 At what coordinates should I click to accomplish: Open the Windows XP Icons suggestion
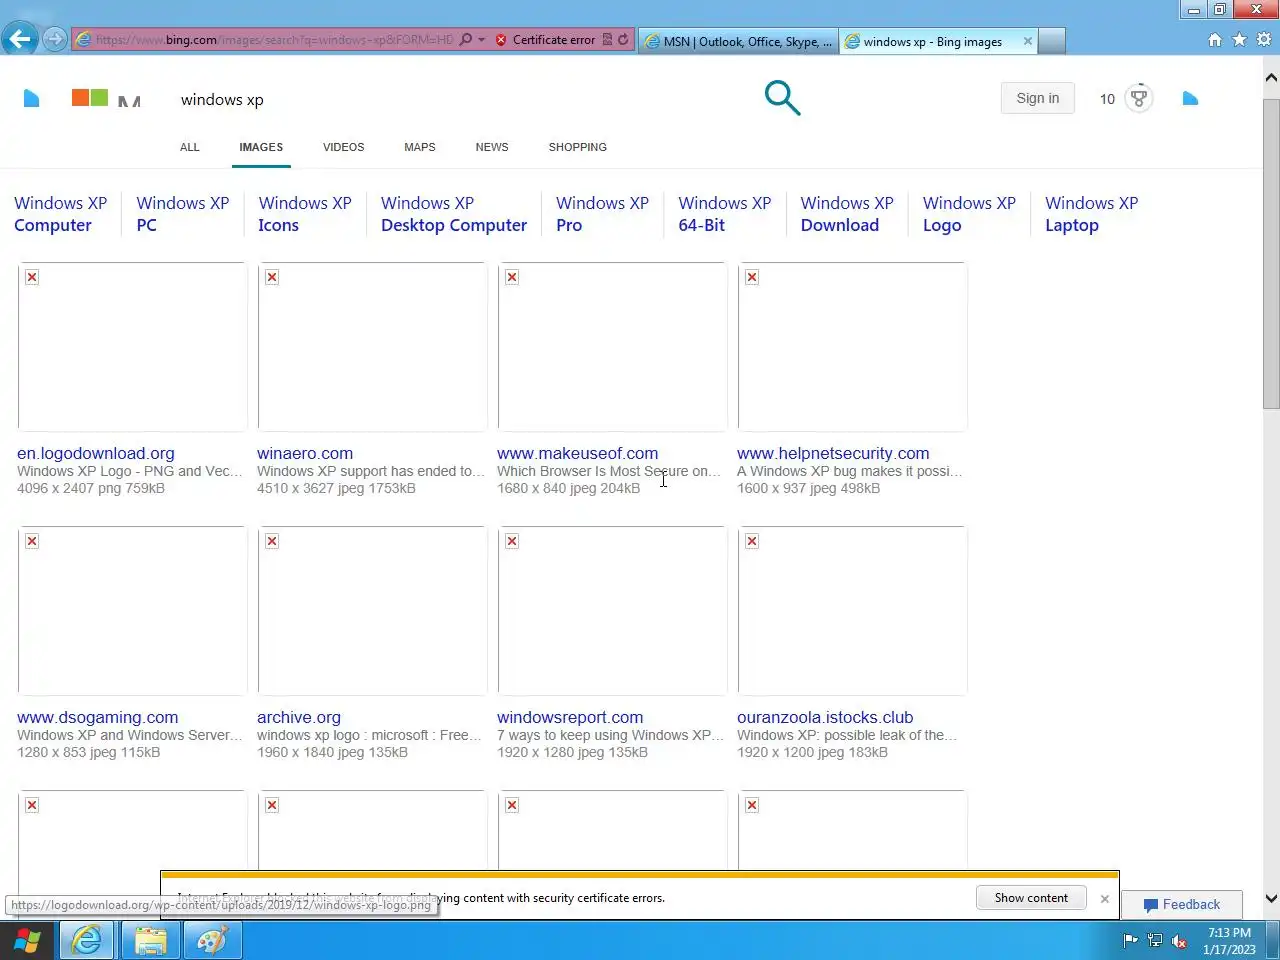[305, 214]
